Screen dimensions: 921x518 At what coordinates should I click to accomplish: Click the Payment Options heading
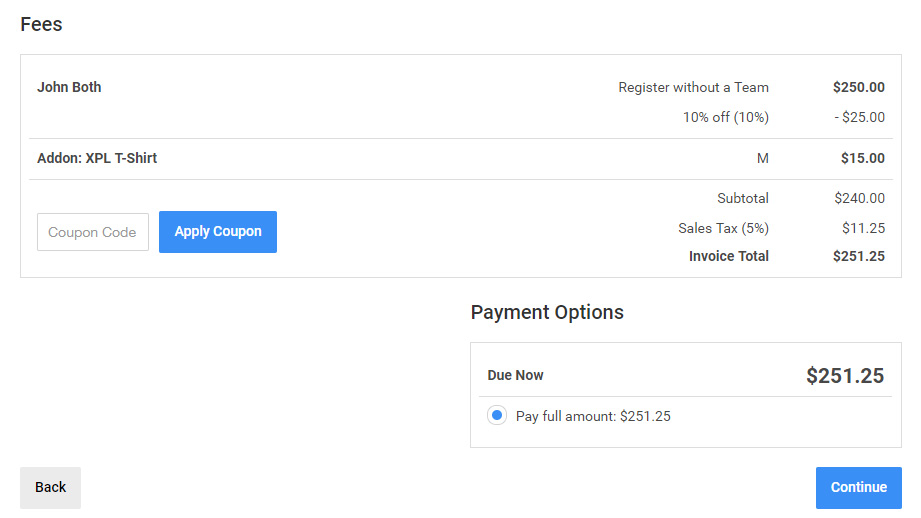547,312
